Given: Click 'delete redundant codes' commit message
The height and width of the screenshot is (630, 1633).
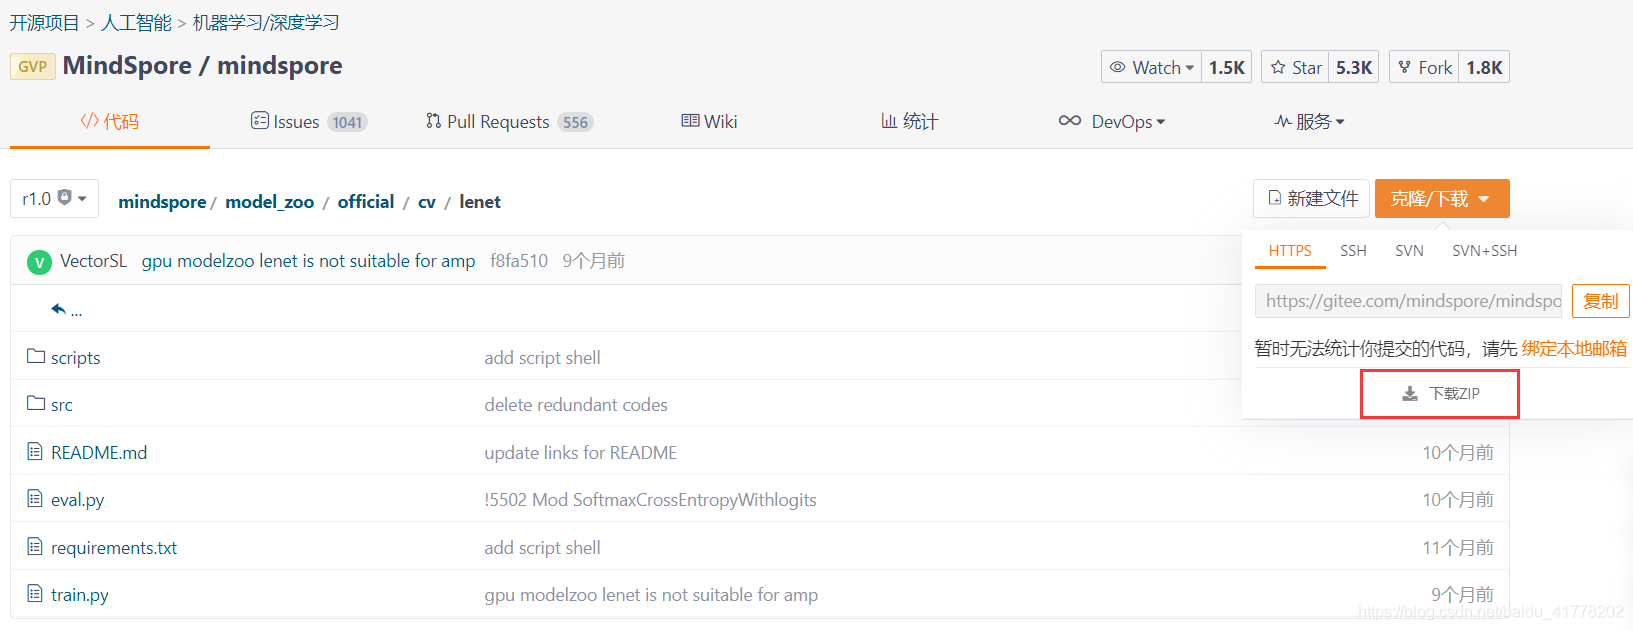Looking at the screenshot, I should [x=576, y=405].
